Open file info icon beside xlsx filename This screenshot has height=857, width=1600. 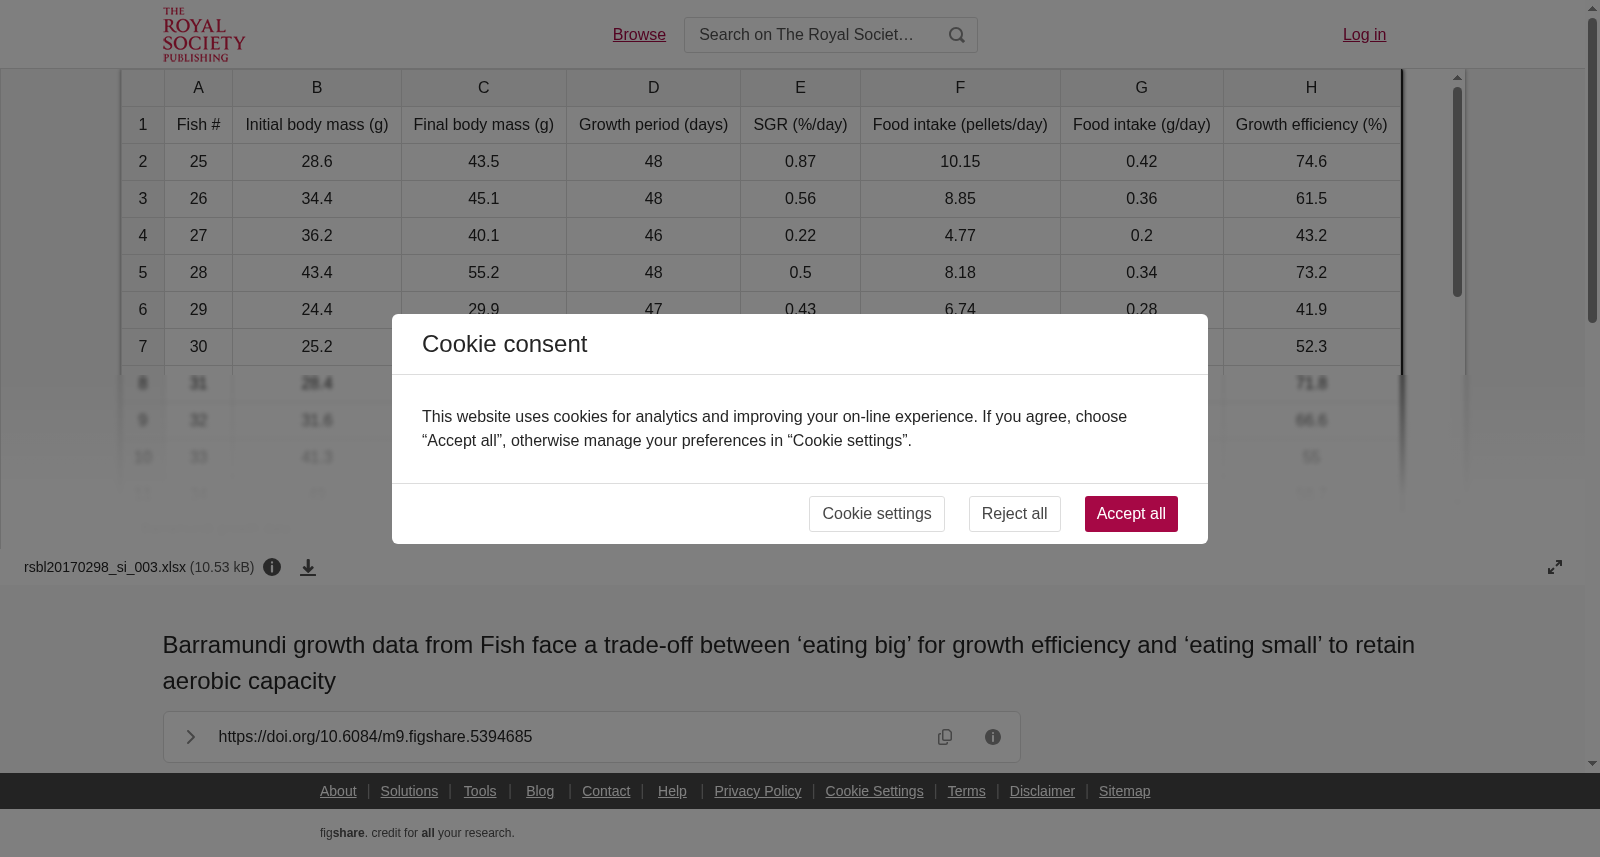click(272, 567)
